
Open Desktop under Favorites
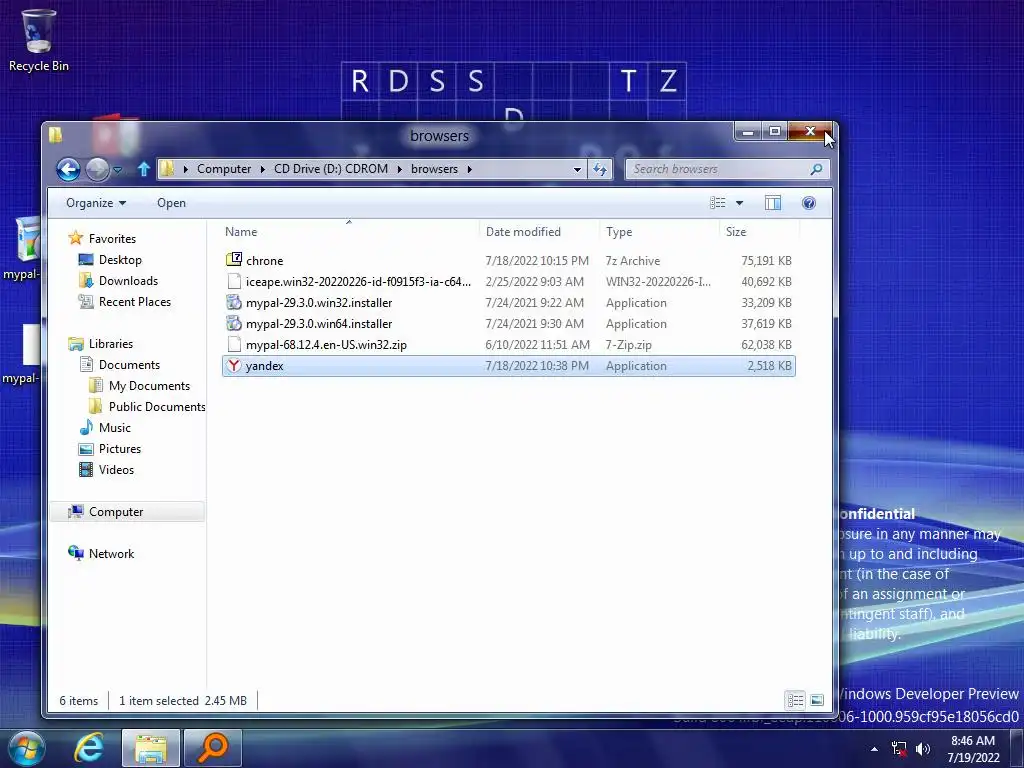[120, 260]
